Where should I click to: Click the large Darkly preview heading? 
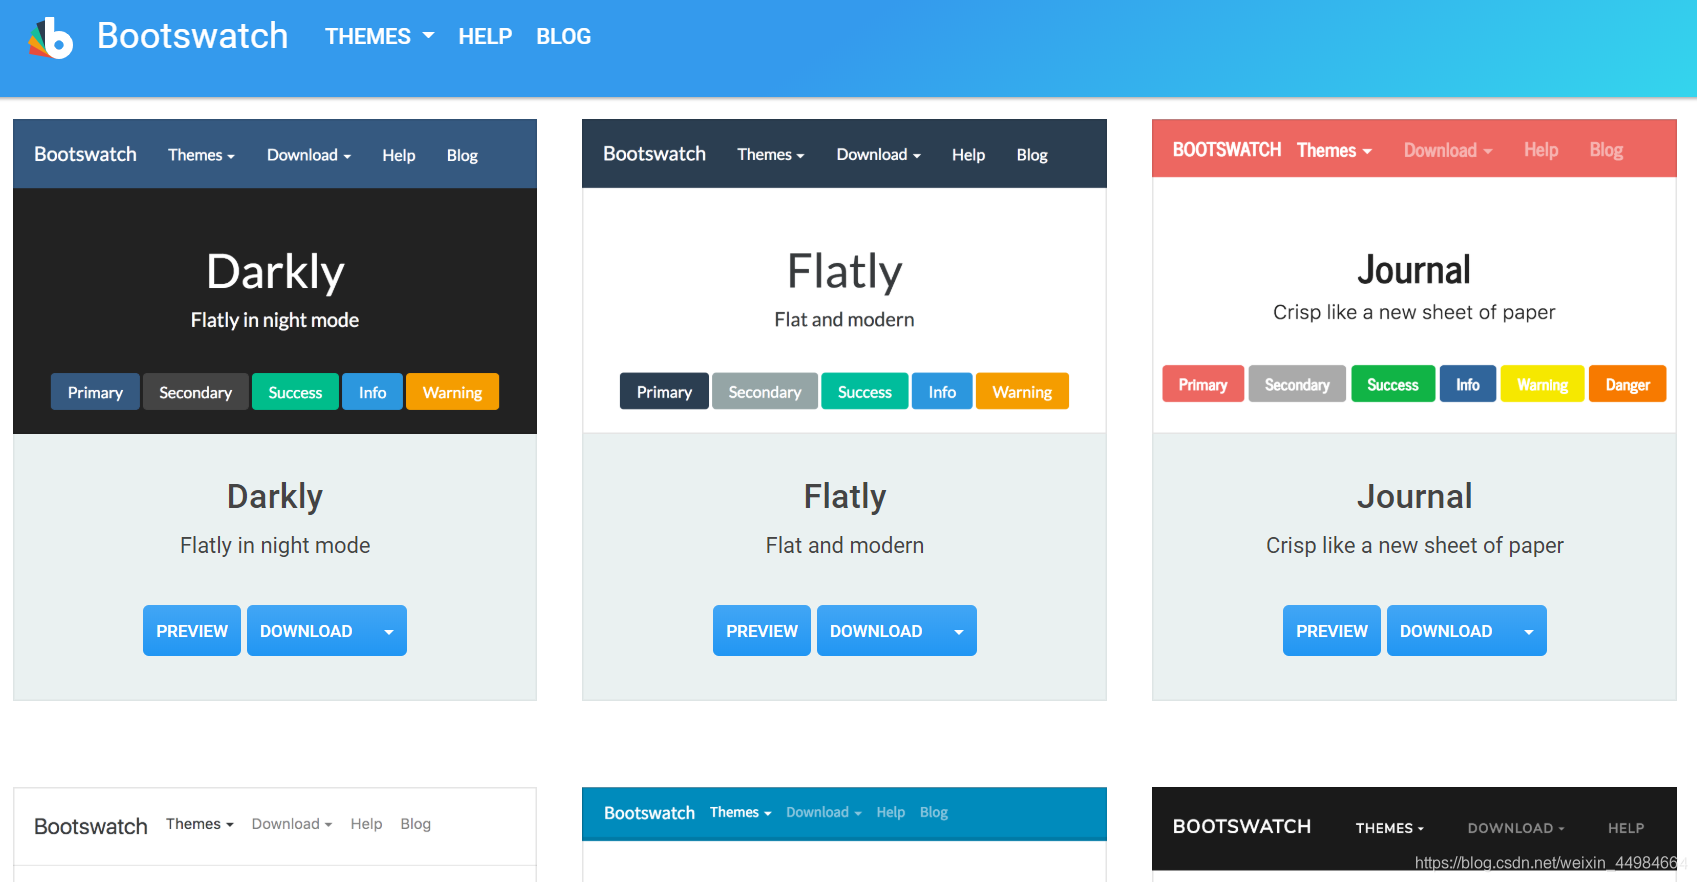[x=275, y=272]
